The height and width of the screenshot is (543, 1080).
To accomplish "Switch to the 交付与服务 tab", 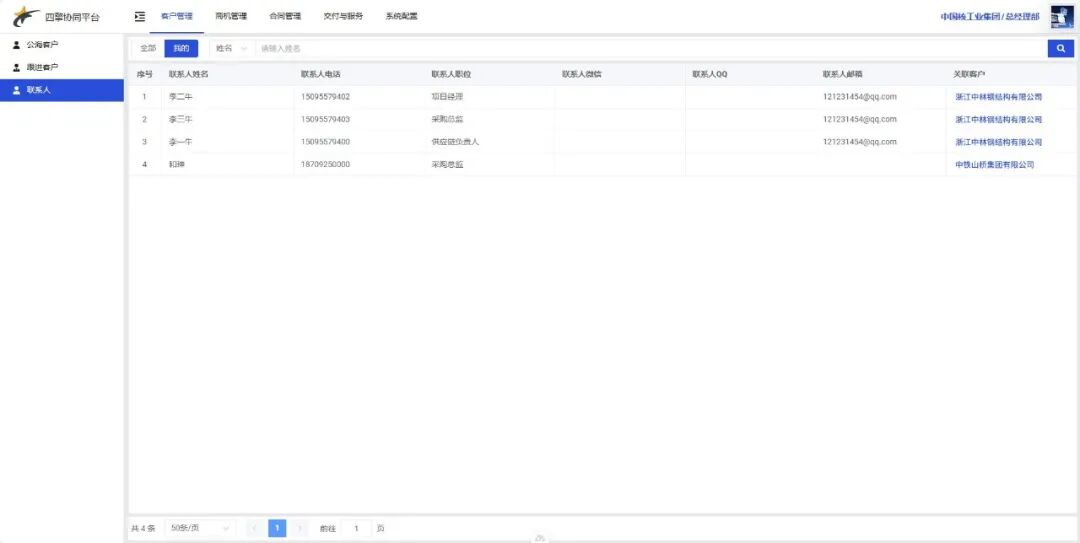I will point(343,17).
